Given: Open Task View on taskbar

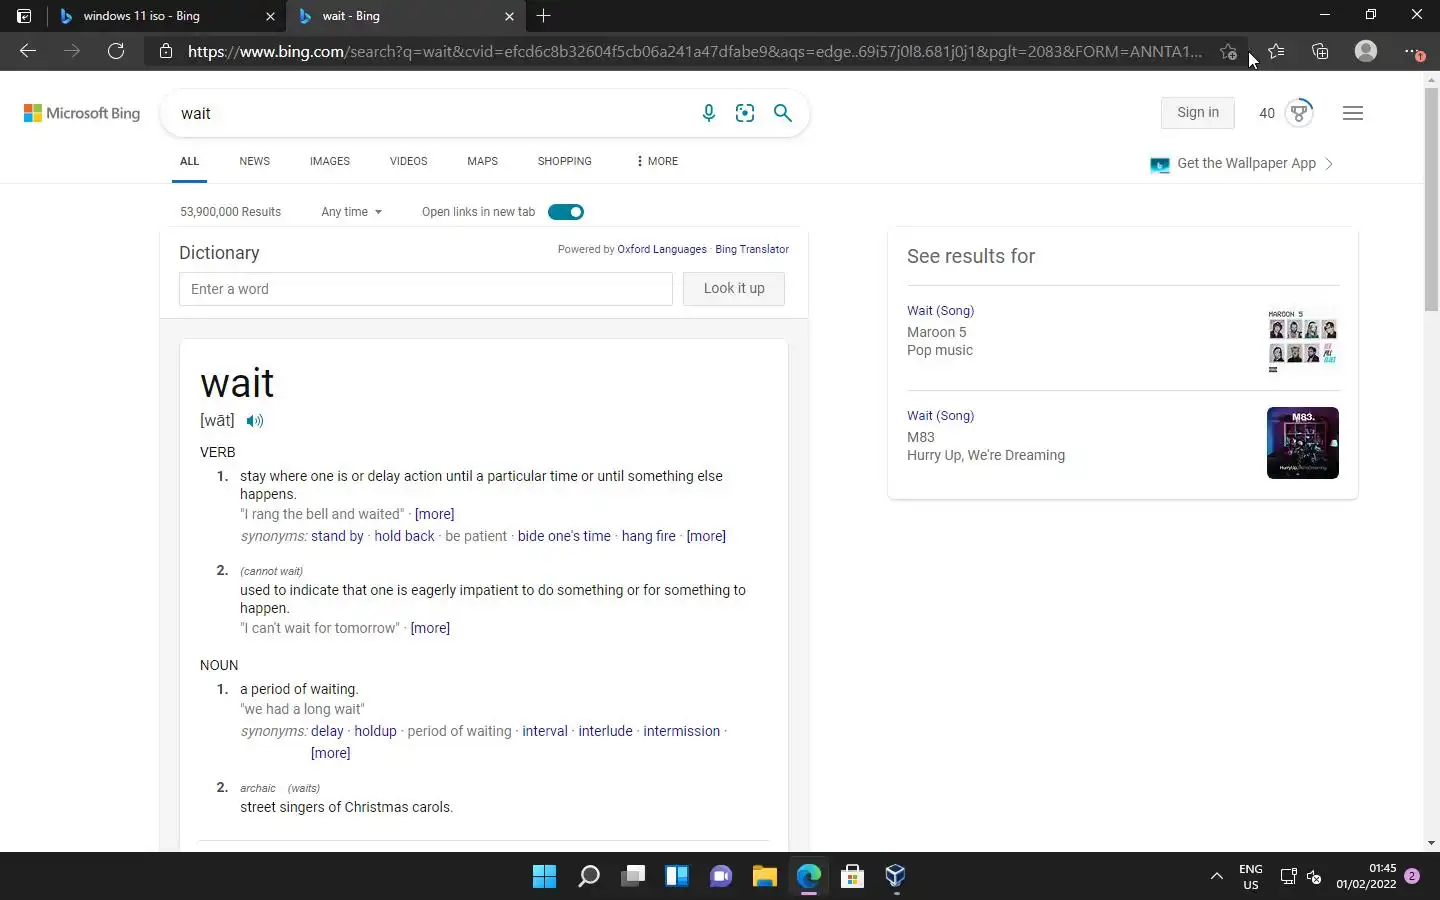Looking at the screenshot, I should pyautogui.click(x=633, y=877).
